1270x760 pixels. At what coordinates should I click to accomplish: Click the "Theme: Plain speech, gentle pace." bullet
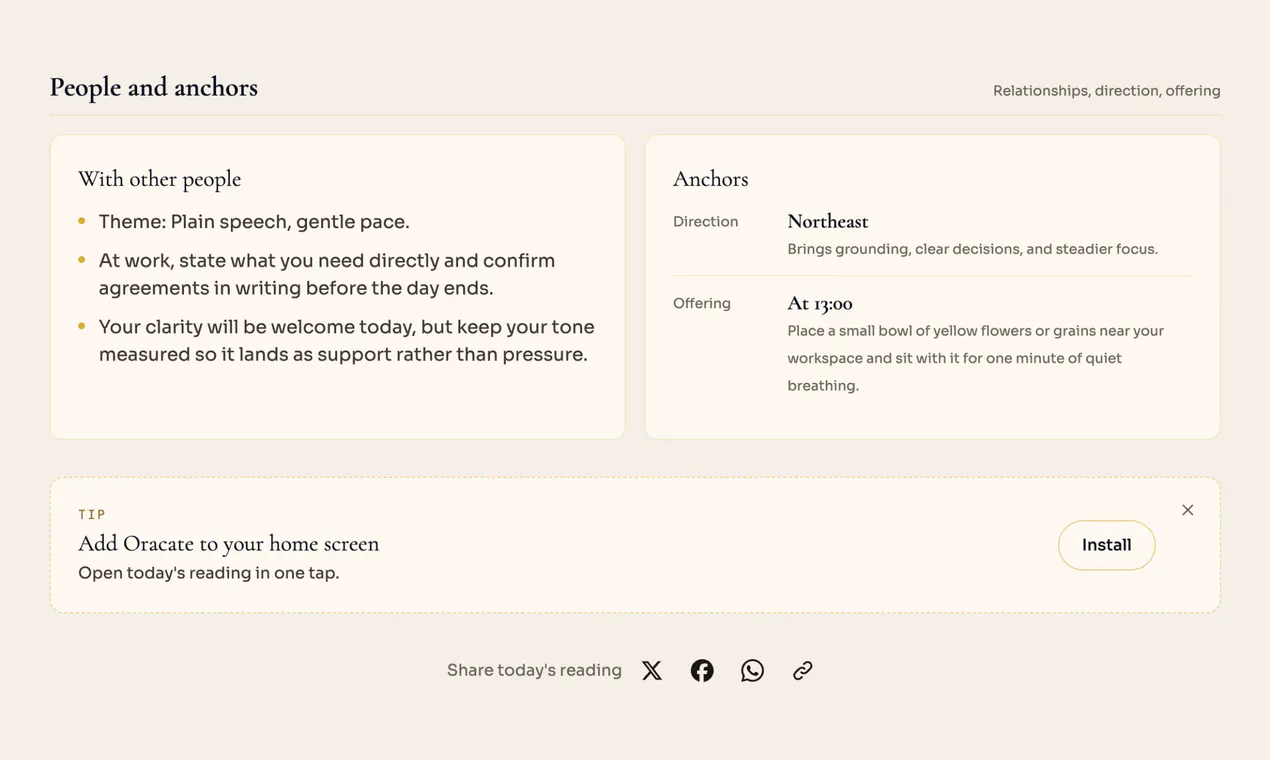click(x=254, y=222)
